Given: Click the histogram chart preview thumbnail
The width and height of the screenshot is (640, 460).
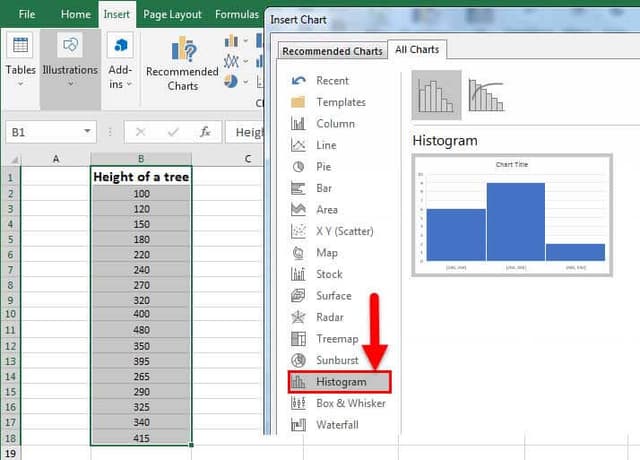Looking at the screenshot, I should point(511,215).
